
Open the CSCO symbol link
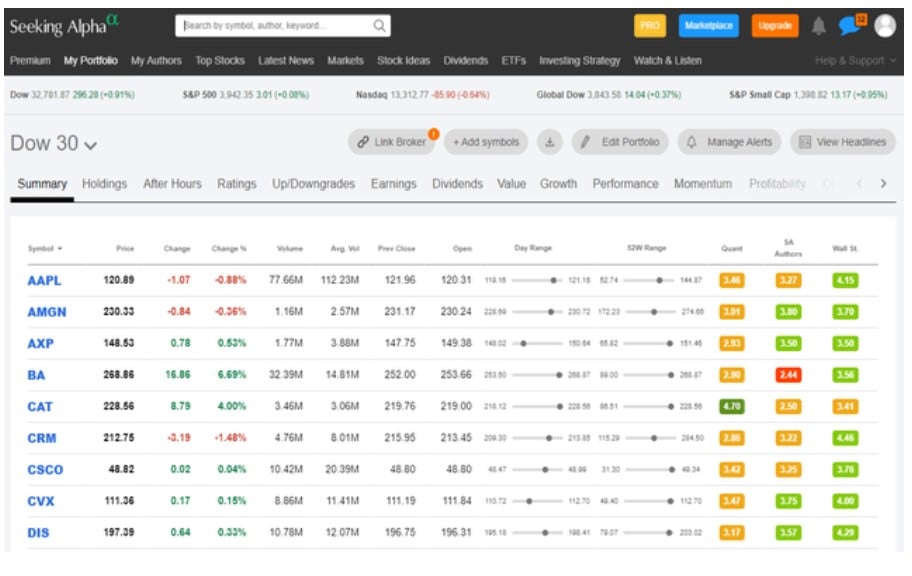coord(45,470)
